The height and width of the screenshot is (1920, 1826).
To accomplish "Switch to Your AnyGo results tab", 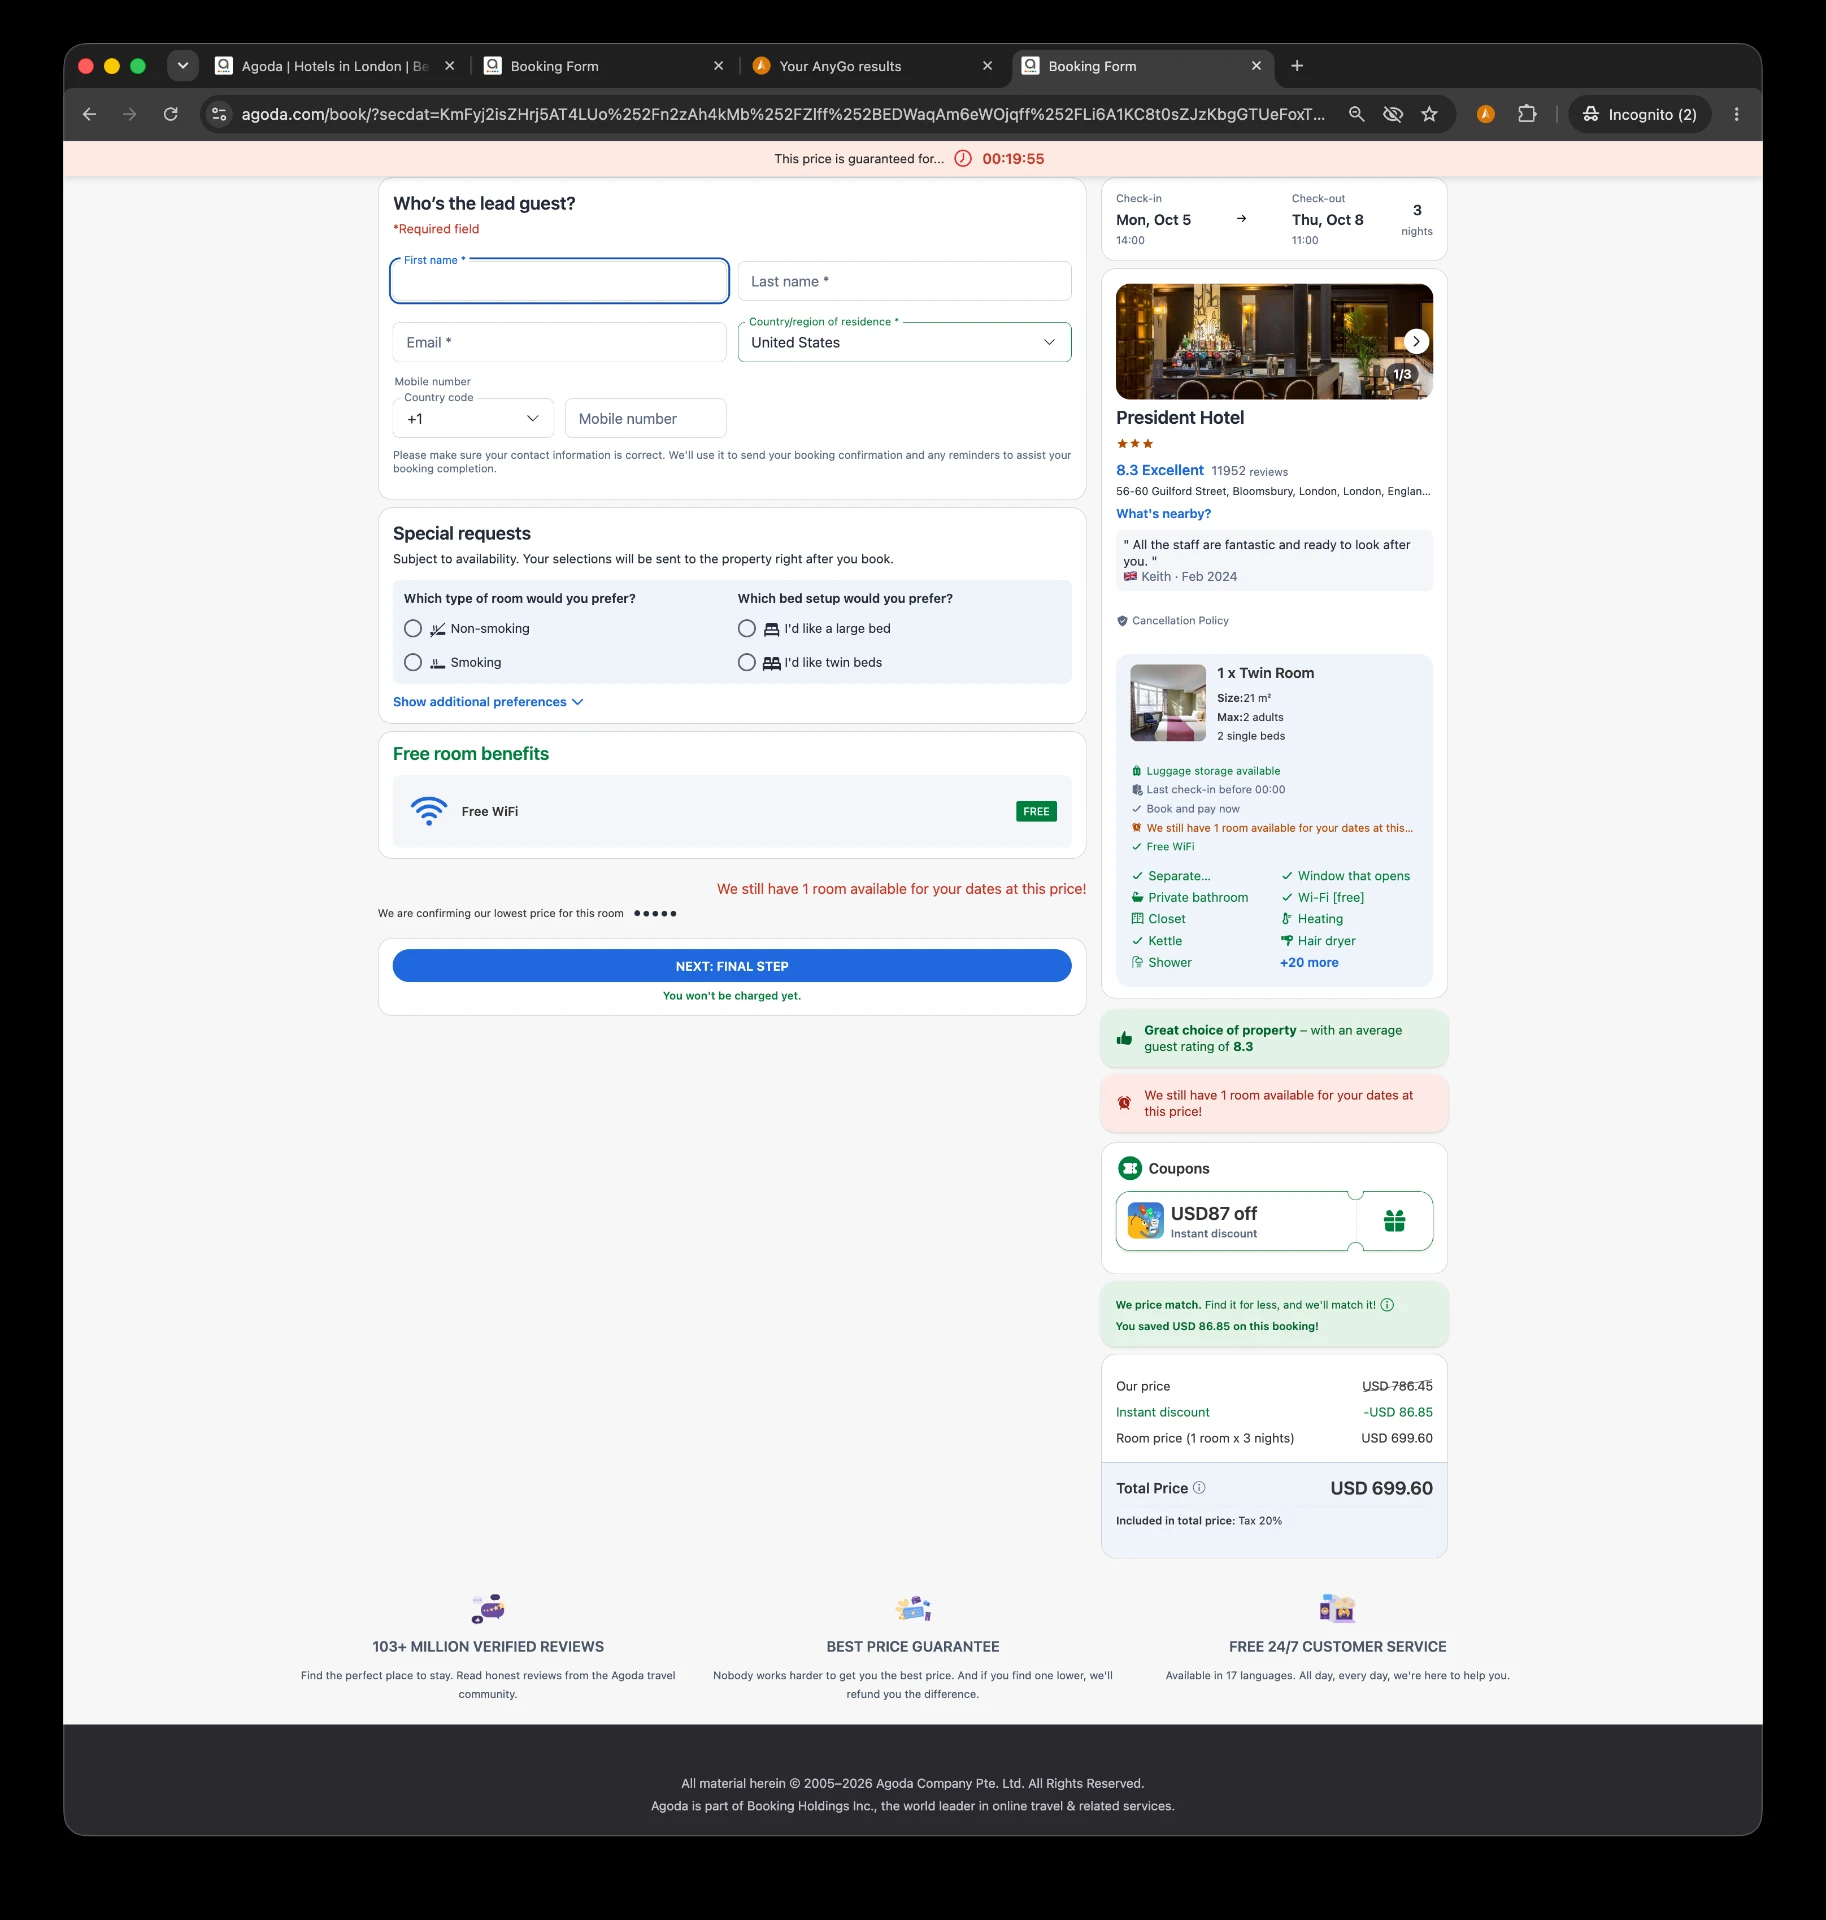I will click(873, 66).
